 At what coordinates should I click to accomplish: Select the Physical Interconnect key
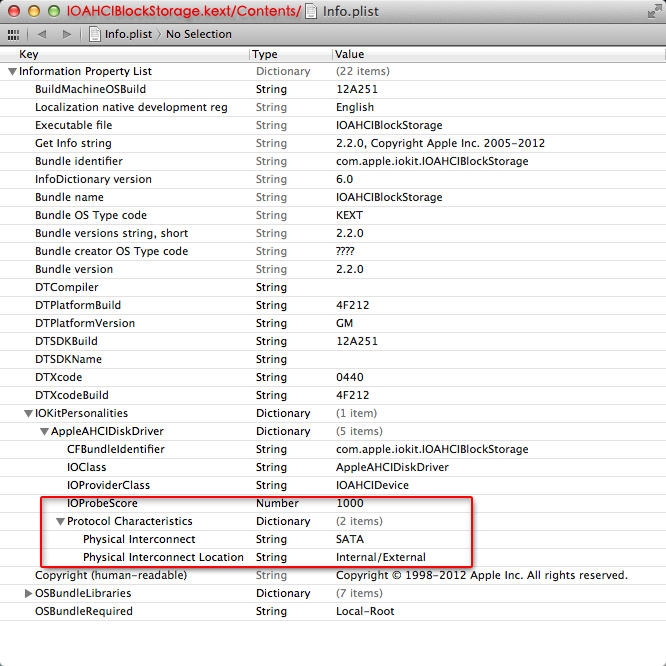(x=139, y=539)
